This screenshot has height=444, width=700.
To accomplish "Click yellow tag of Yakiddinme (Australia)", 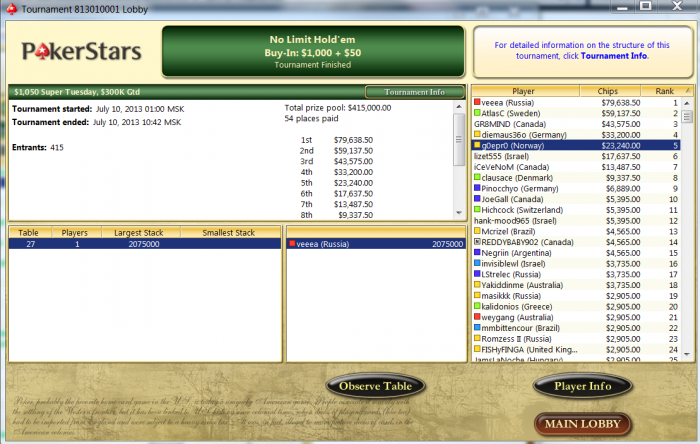I will click(477, 284).
